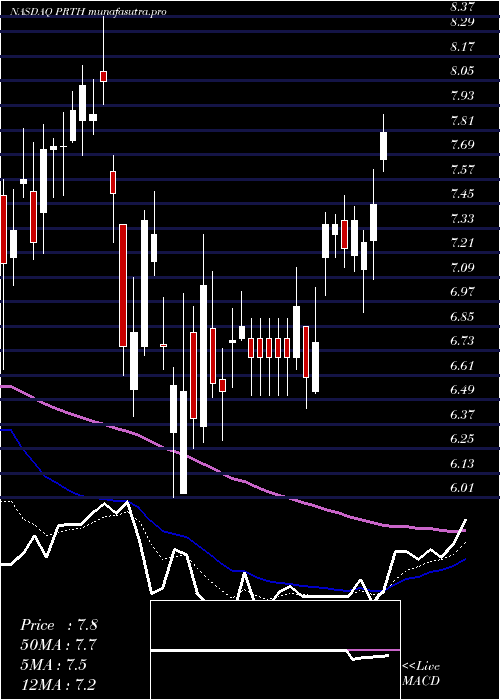Click the 6.01 price axis label
The height and width of the screenshot is (700, 500).
[x=464, y=488]
